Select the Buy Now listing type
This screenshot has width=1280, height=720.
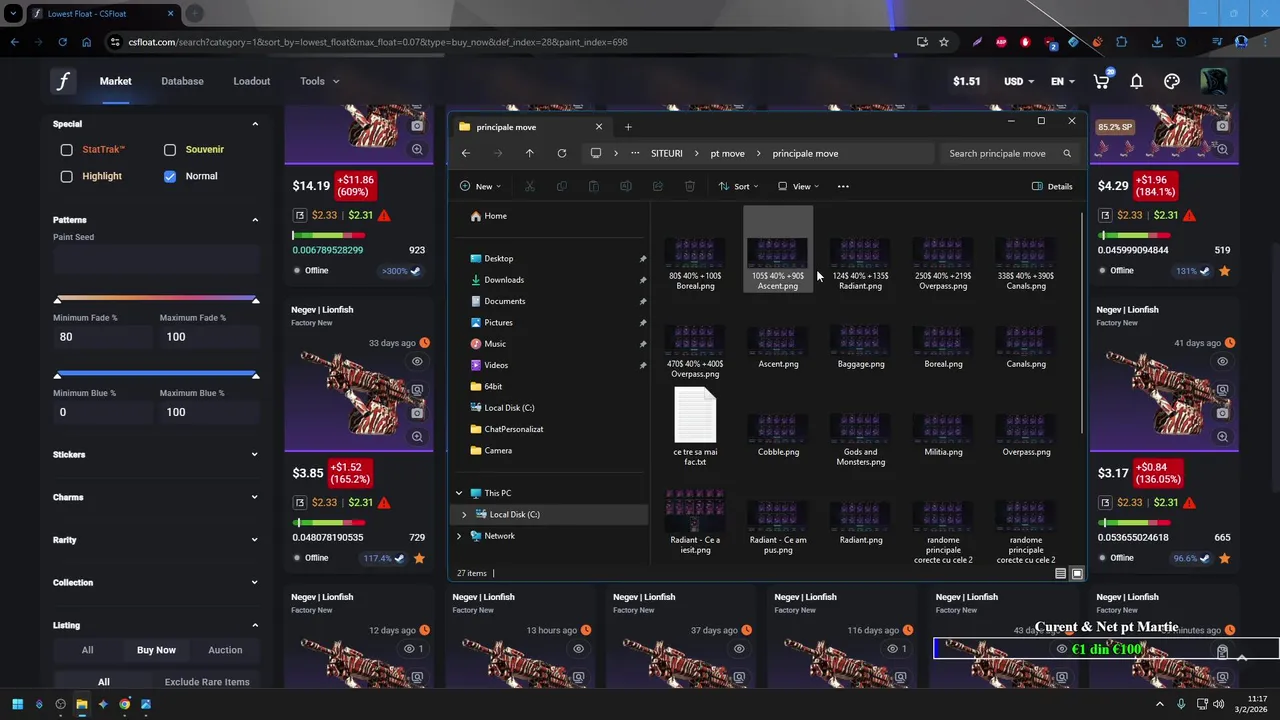[x=156, y=650]
